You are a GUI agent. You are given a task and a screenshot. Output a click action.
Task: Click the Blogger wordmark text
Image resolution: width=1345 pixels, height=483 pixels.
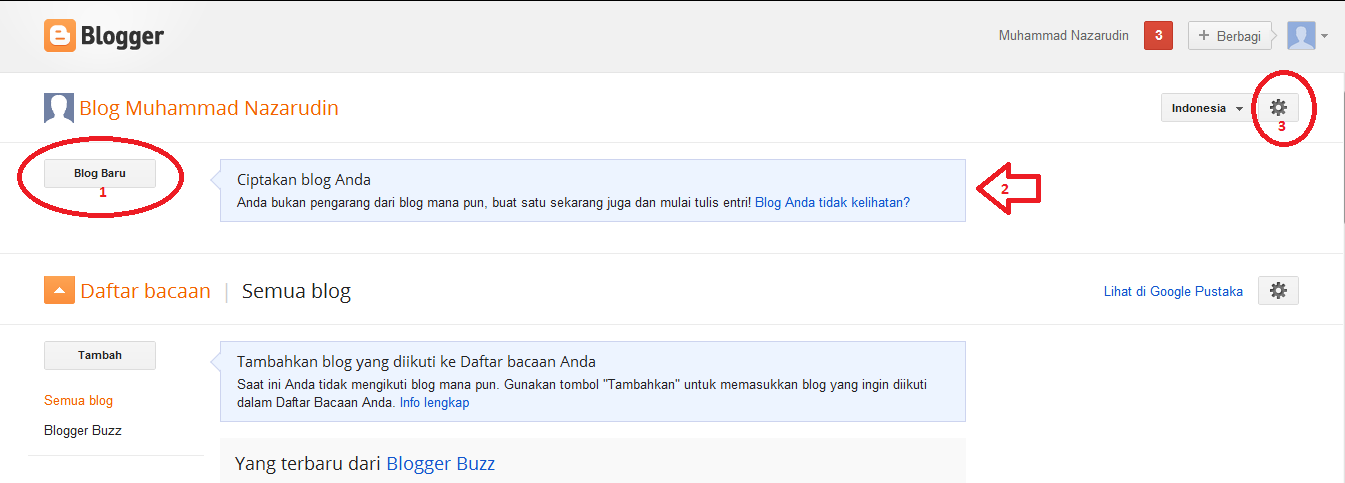pyautogui.click(x=122, y=37)
